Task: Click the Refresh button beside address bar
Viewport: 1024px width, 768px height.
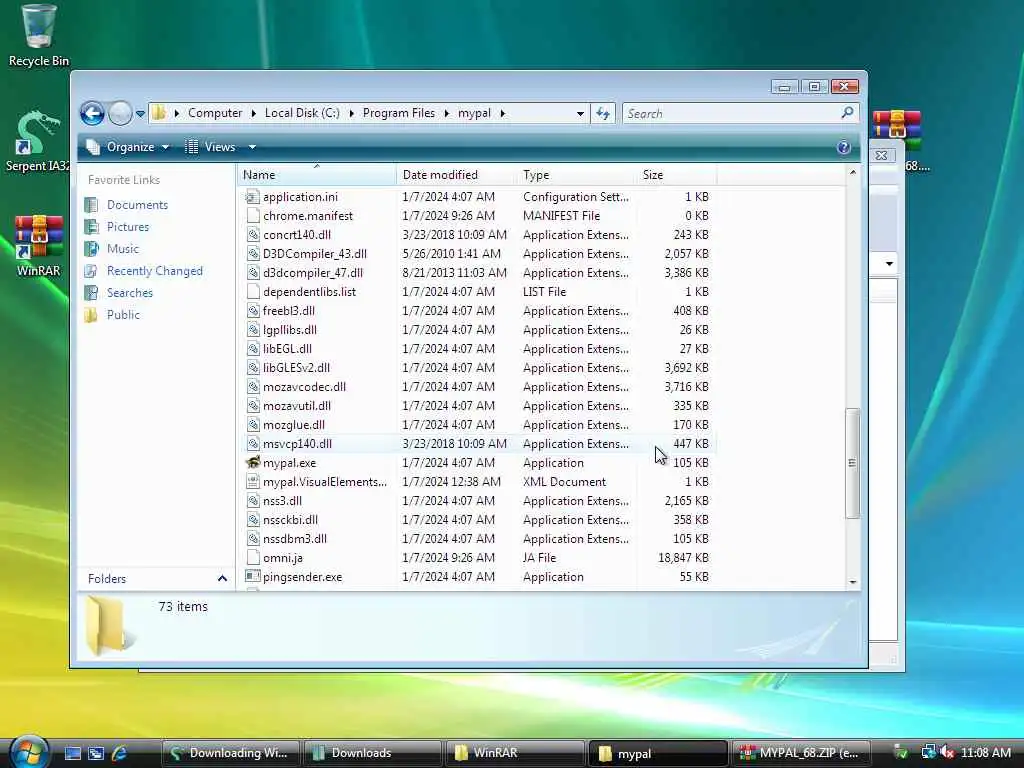Action: pos(603,114)
